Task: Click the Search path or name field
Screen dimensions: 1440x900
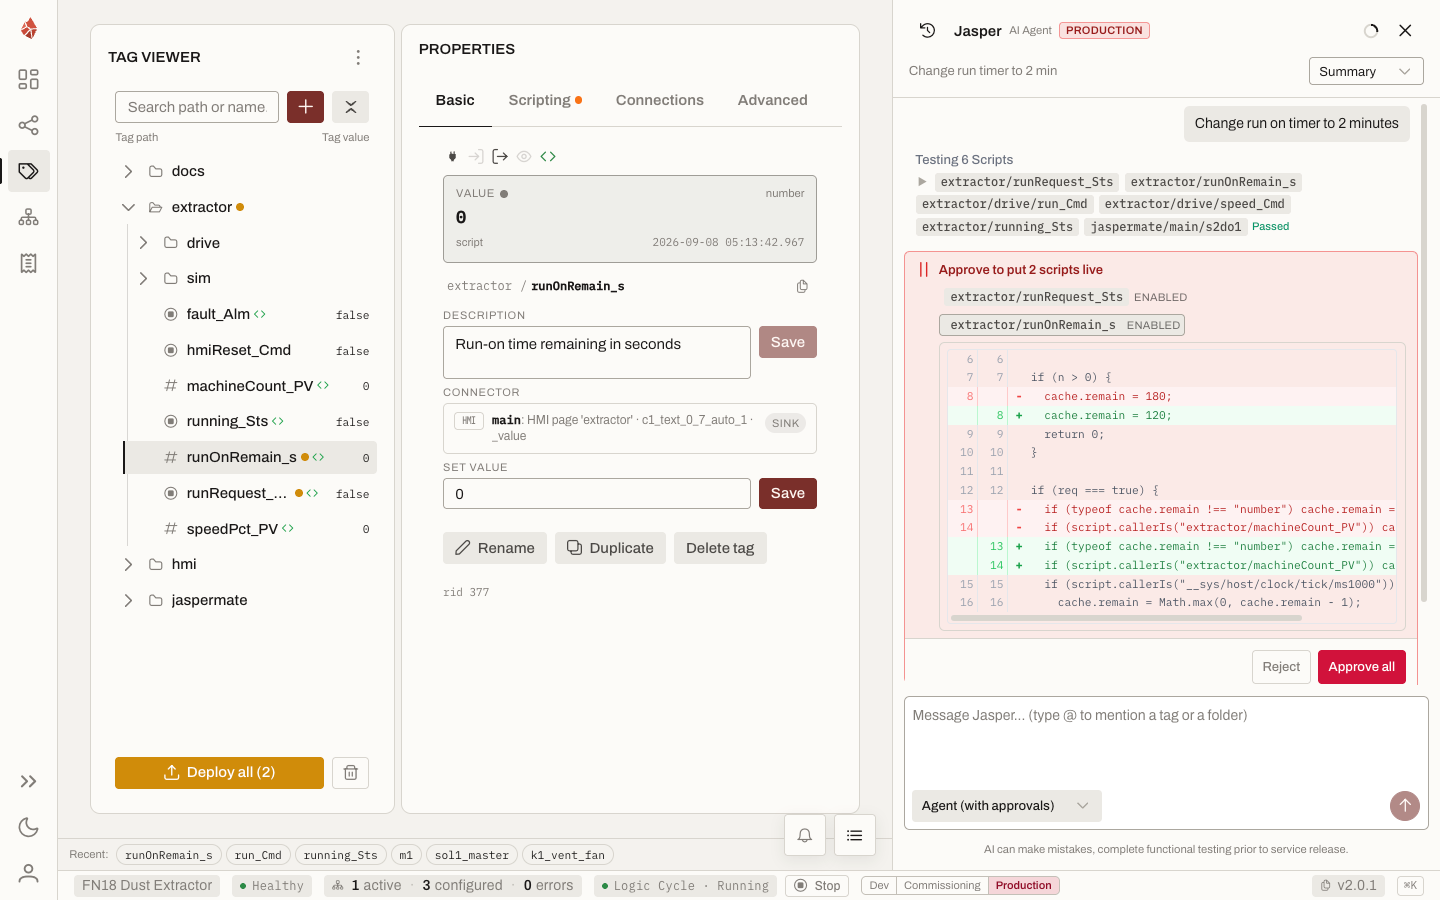Action: (197, 107)
